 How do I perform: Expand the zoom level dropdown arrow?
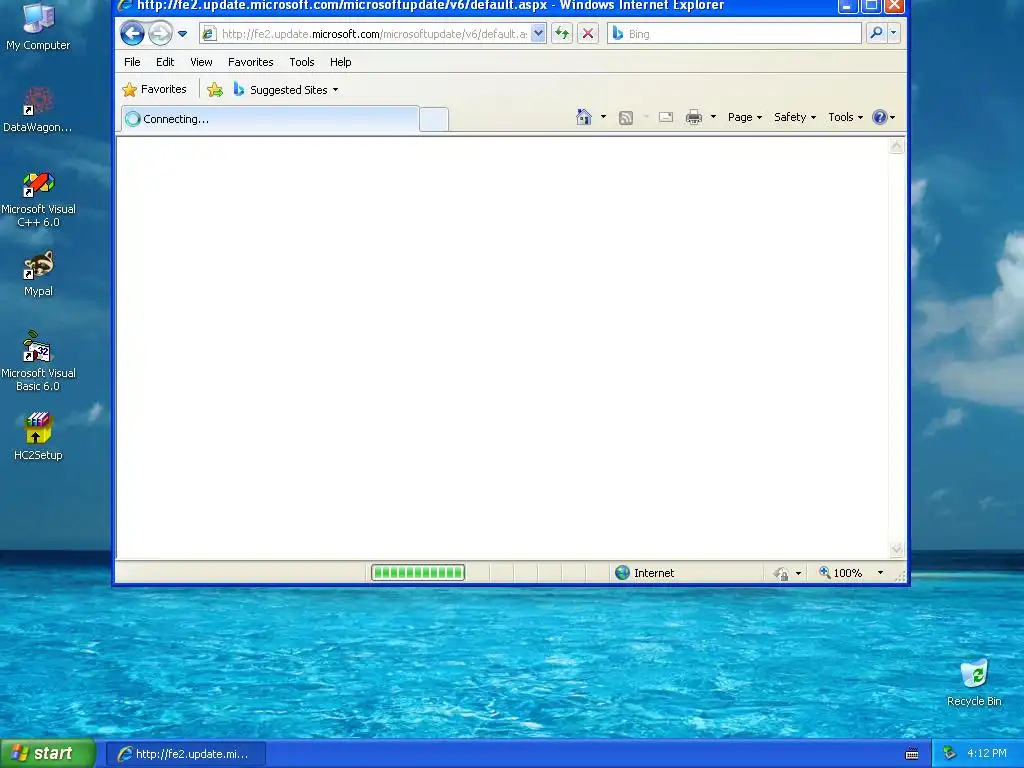[x=880, y=573]
